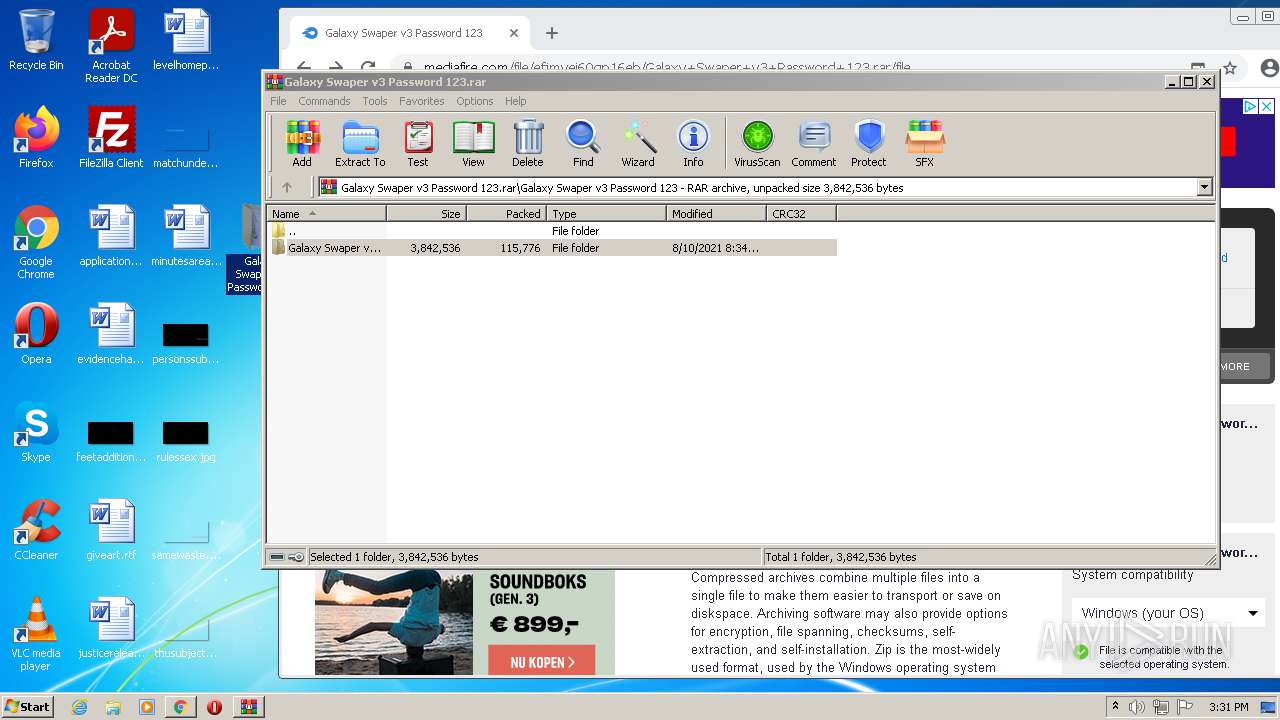
Task: Click the NU KOPEN ad button
Action: pyautogui.click(x=542, y=661)
